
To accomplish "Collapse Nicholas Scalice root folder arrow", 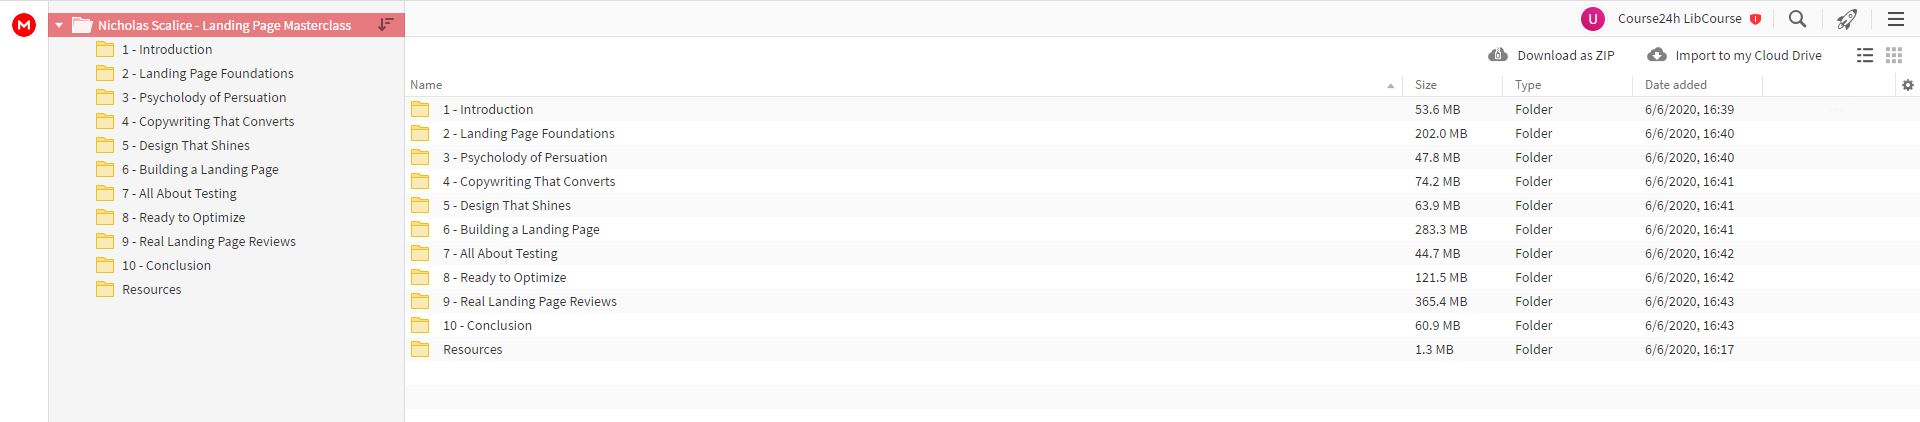I will click(59, 26).
